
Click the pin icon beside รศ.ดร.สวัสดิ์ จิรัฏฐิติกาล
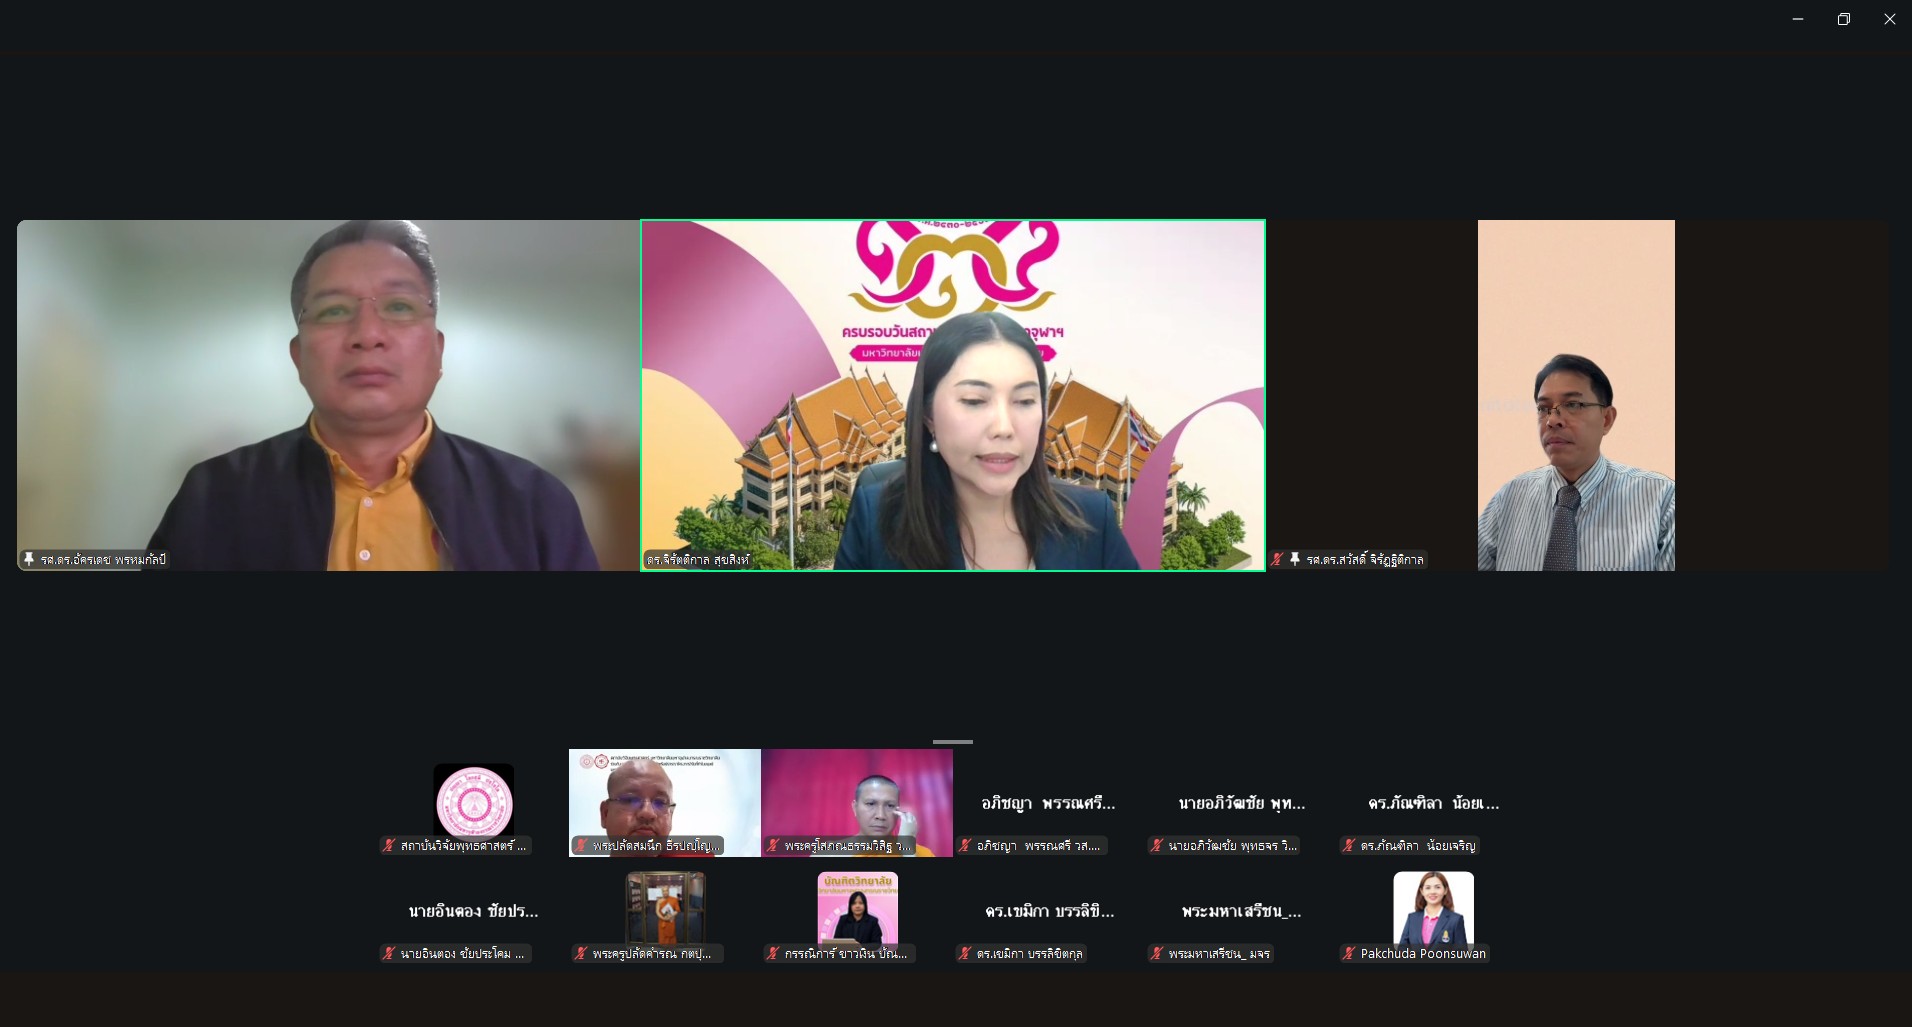tap(1295, 560)
